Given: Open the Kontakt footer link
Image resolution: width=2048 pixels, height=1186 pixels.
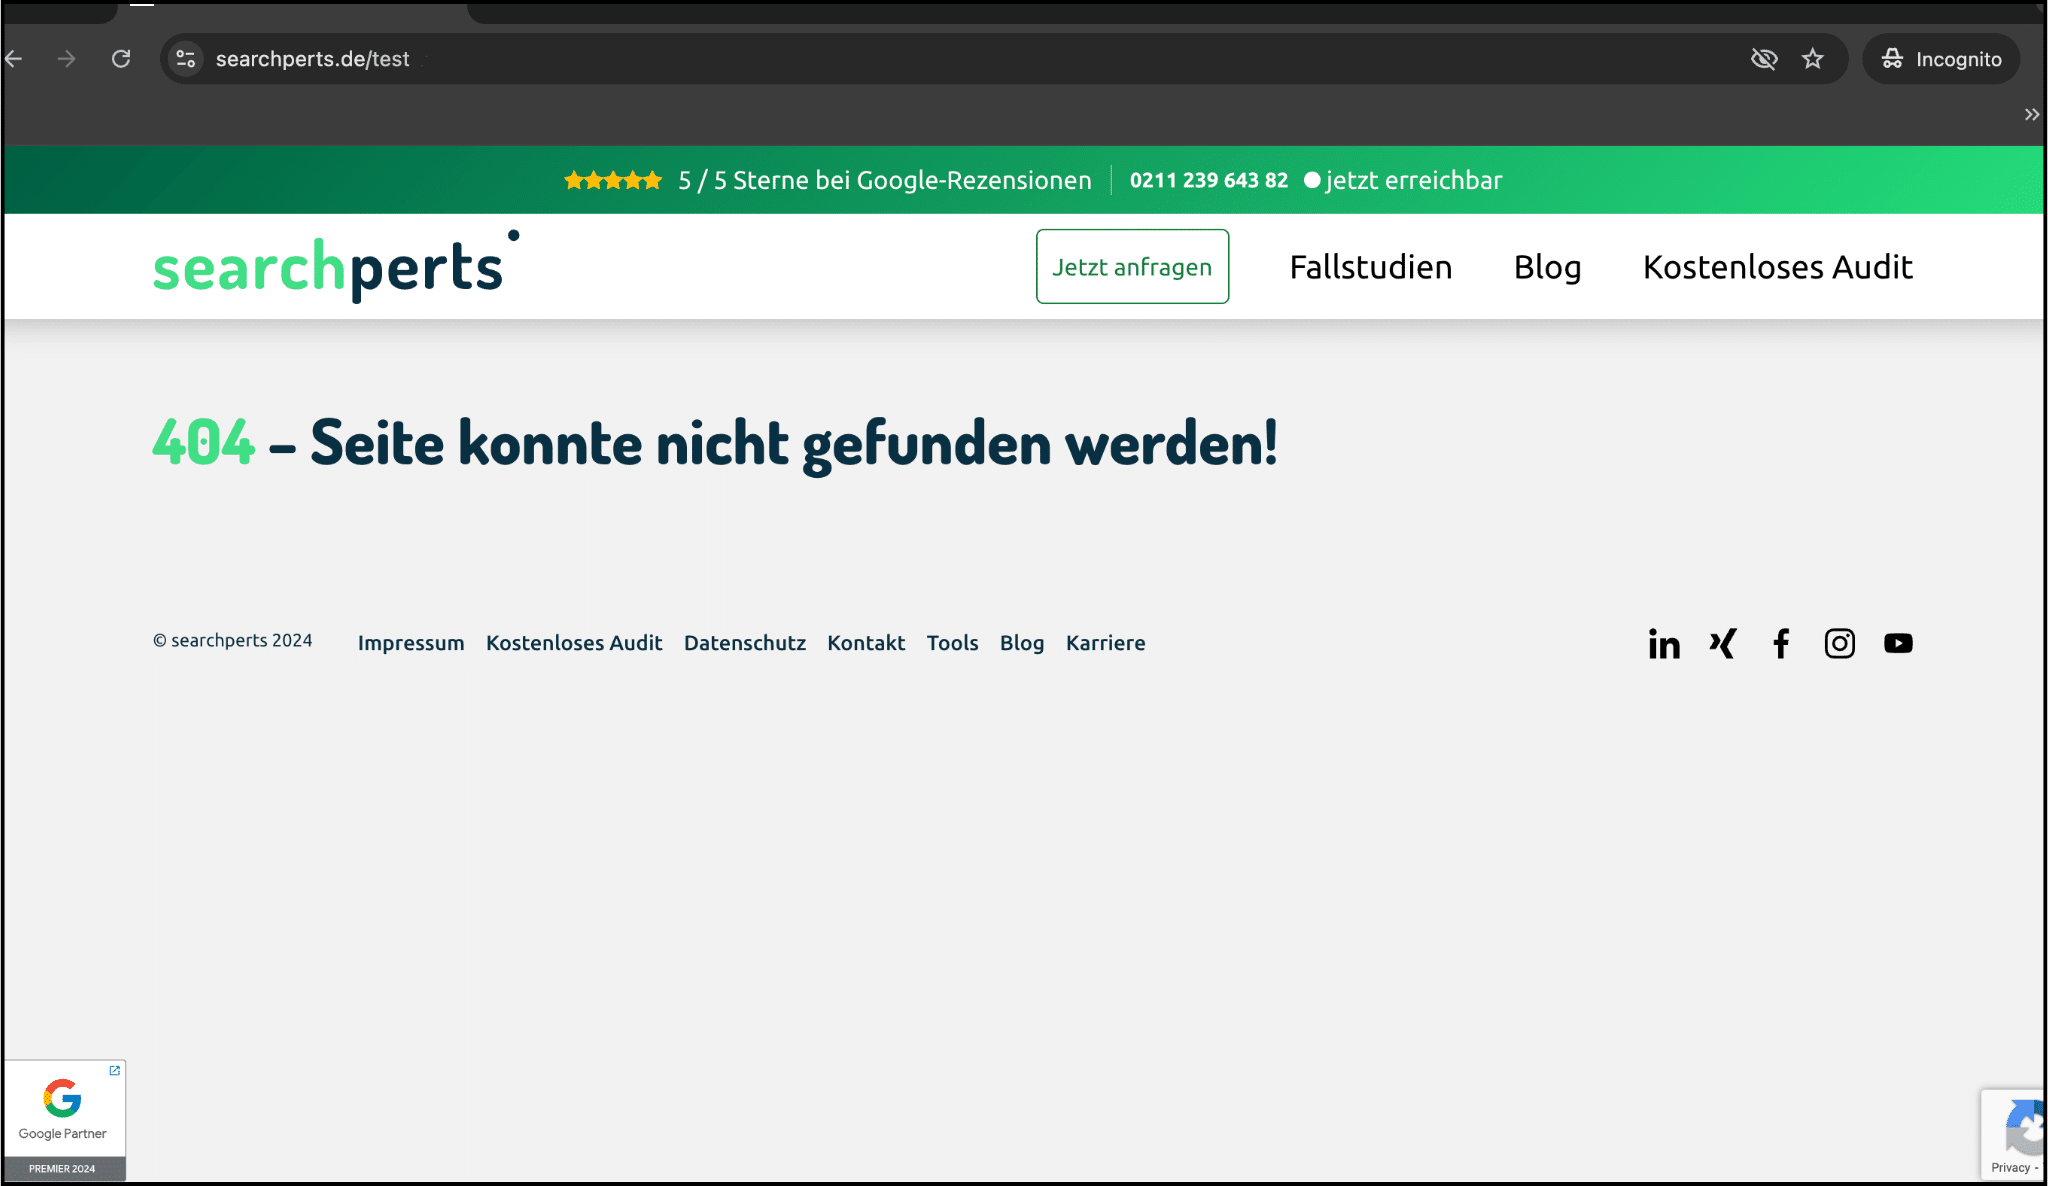Looking at the screenshot, I should tap(866, 643).
